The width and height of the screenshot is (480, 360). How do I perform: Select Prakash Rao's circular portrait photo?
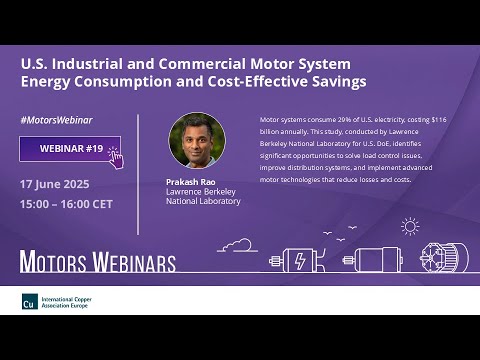click(197, 140)
